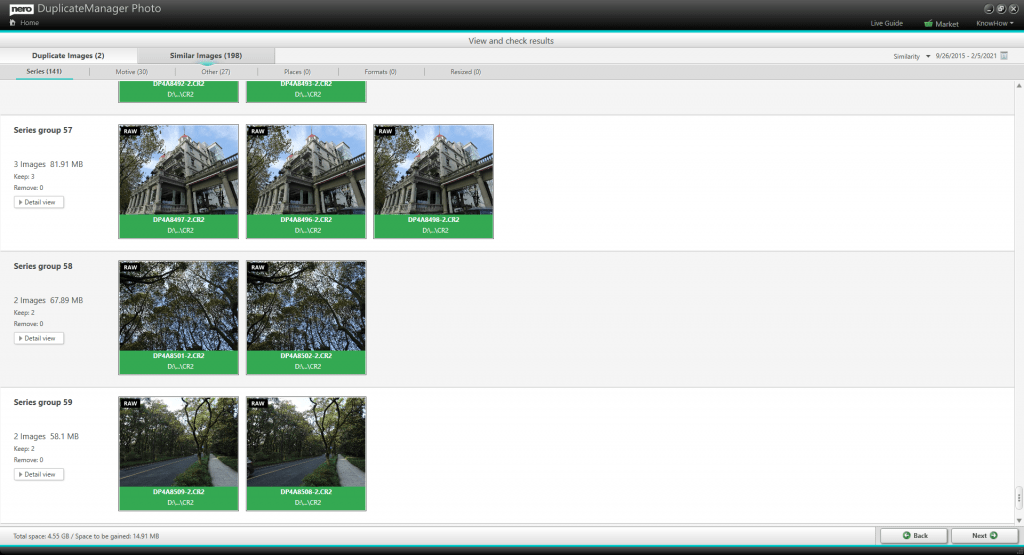This screenshot has width=1024, height=555.
Task: Toggle keep status of DP4A8502-2.CR2
Action: click(306, 361)
